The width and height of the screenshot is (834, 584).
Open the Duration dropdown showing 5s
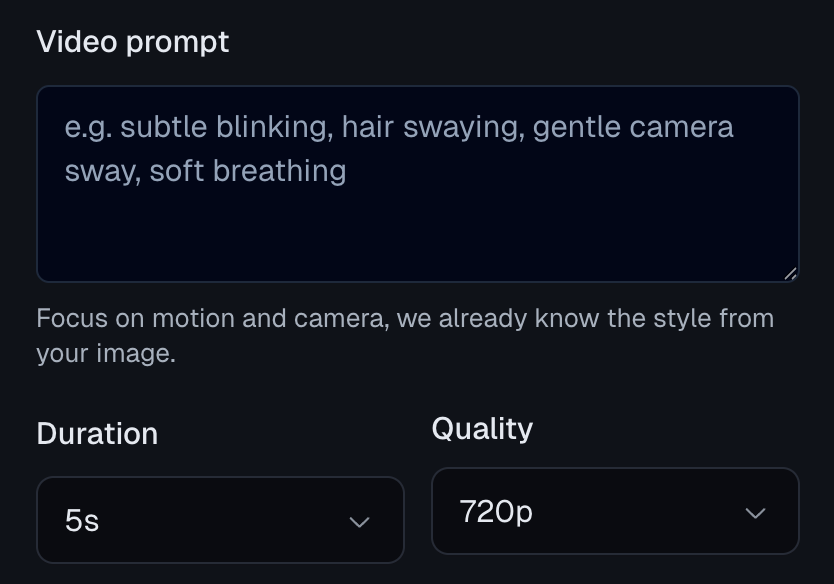click(x=220, y=520)
